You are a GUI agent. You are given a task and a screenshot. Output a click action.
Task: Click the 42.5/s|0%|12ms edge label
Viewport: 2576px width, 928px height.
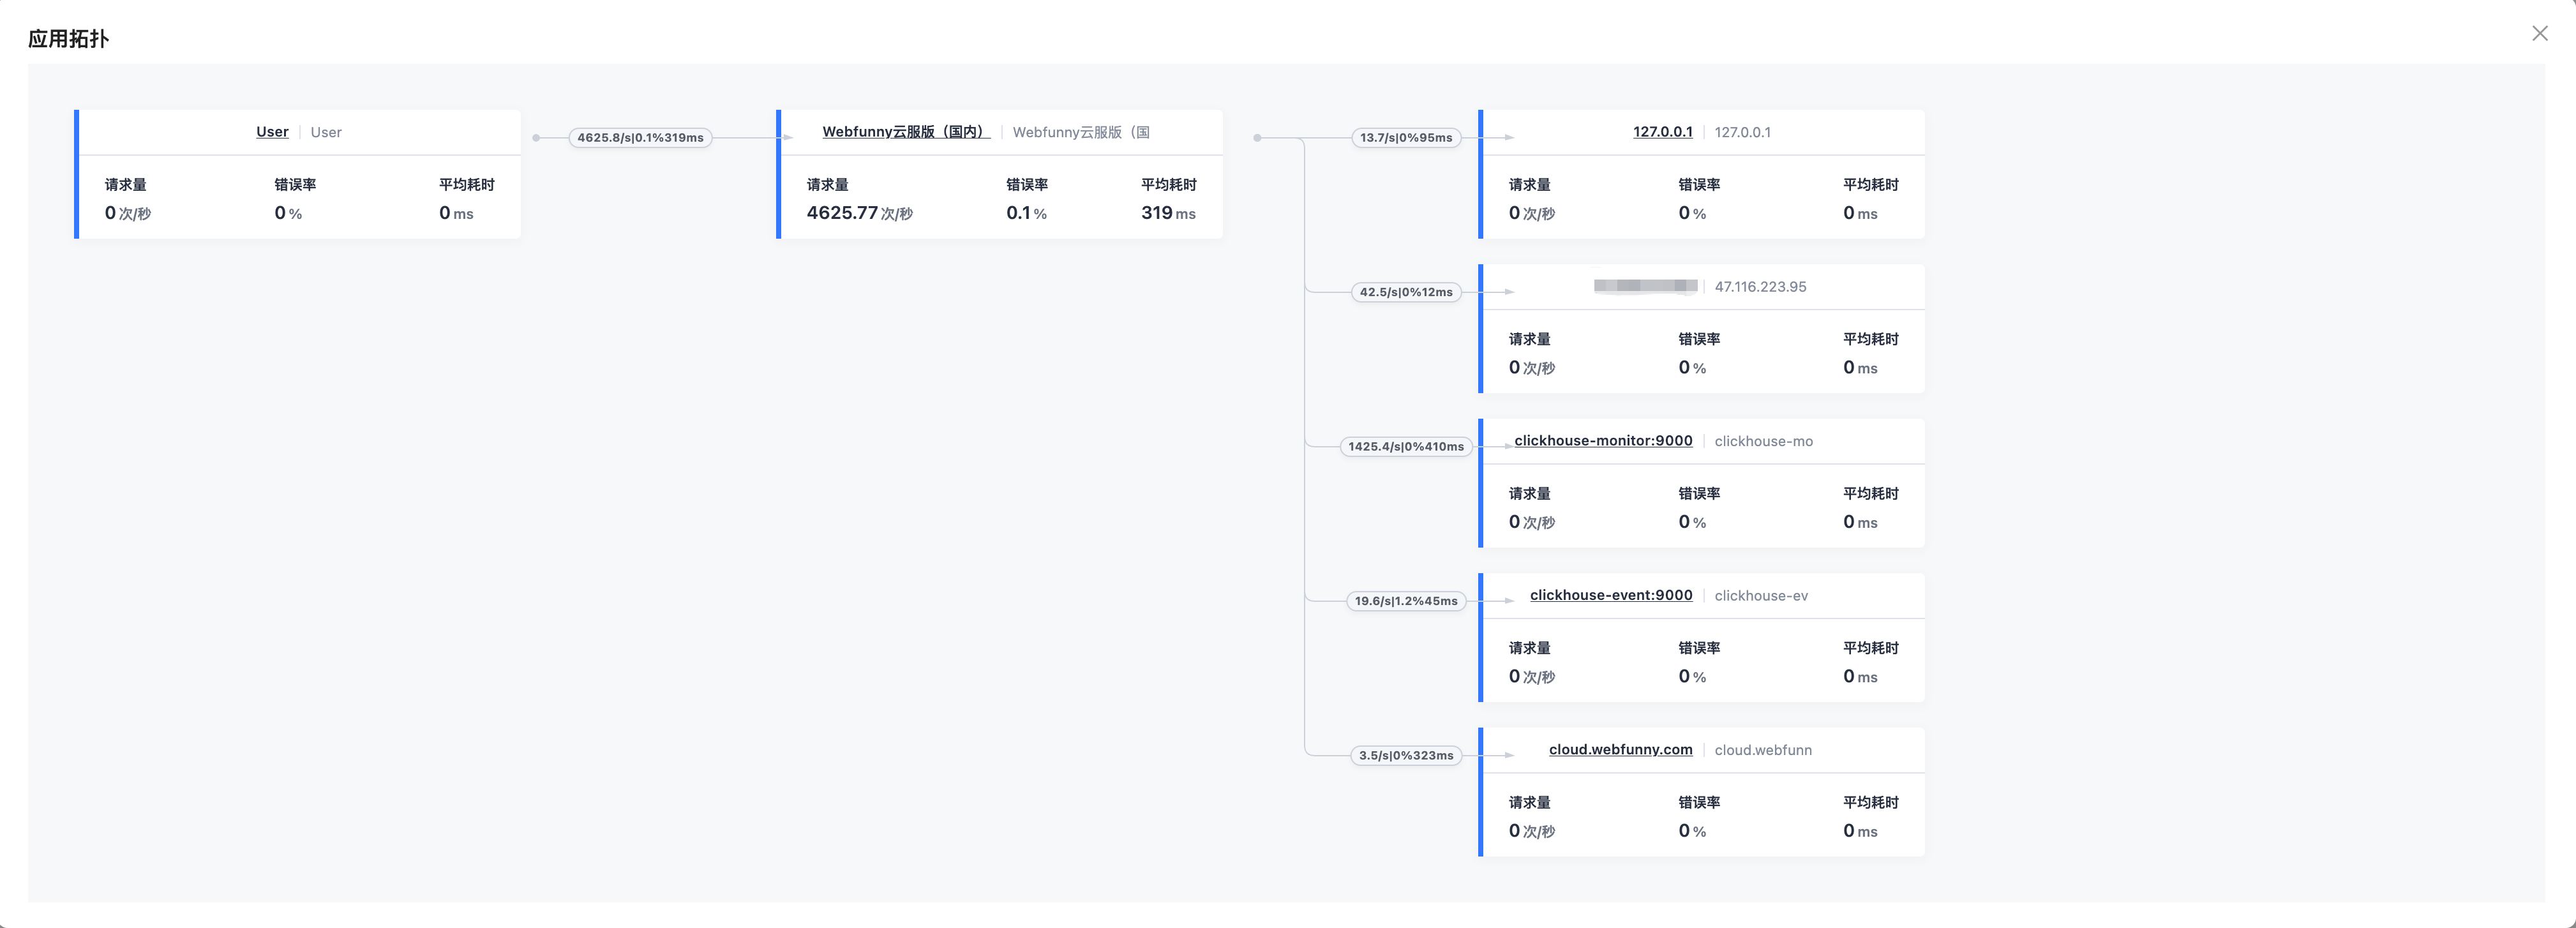coord(1406,292)
